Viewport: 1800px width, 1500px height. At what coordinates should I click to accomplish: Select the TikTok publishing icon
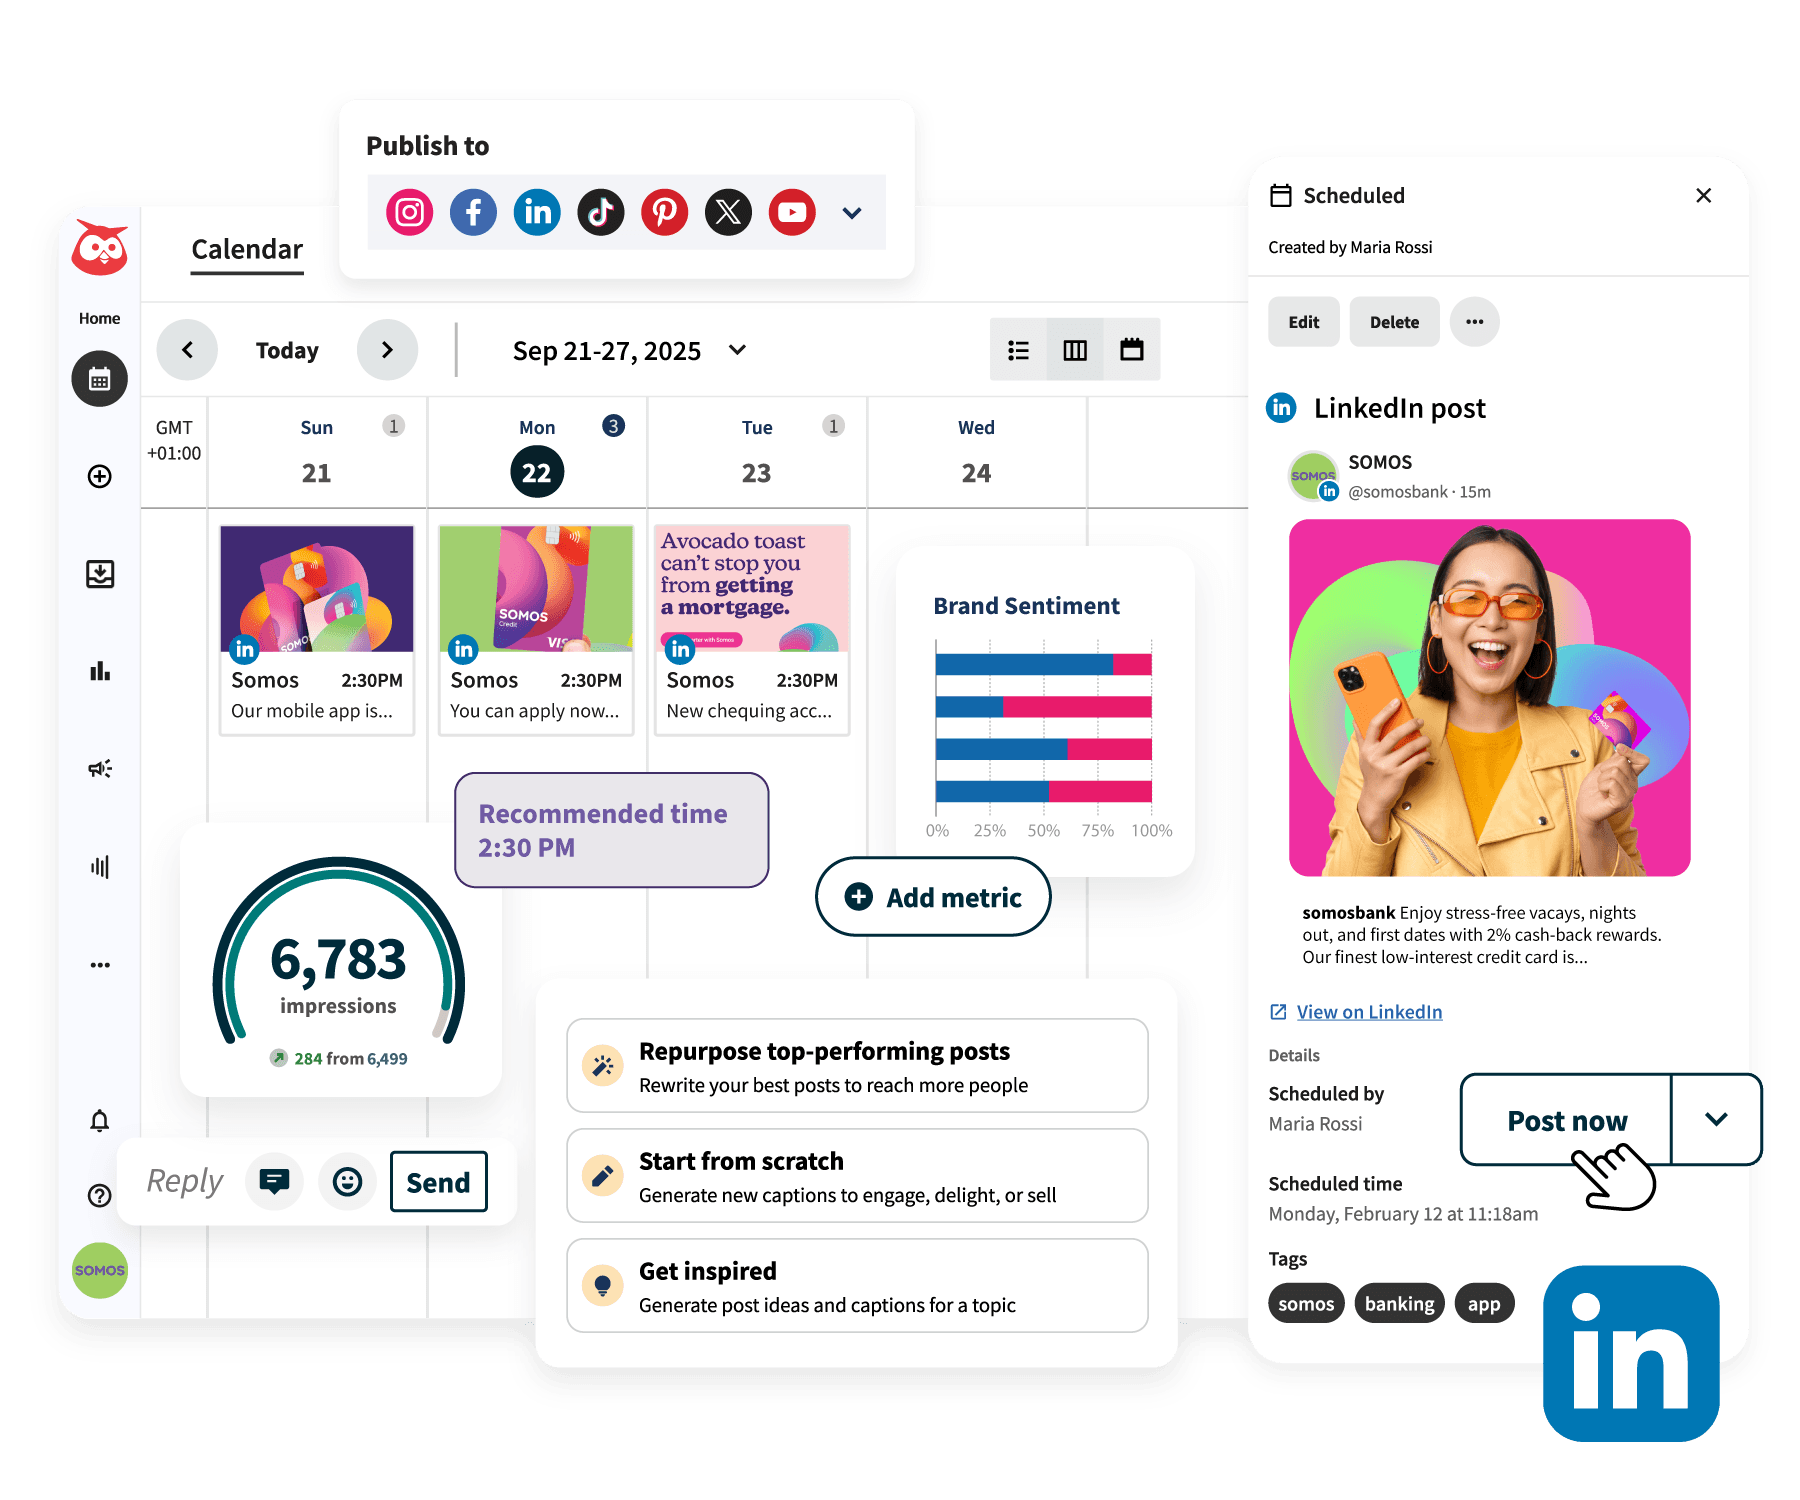click(601, 212)
